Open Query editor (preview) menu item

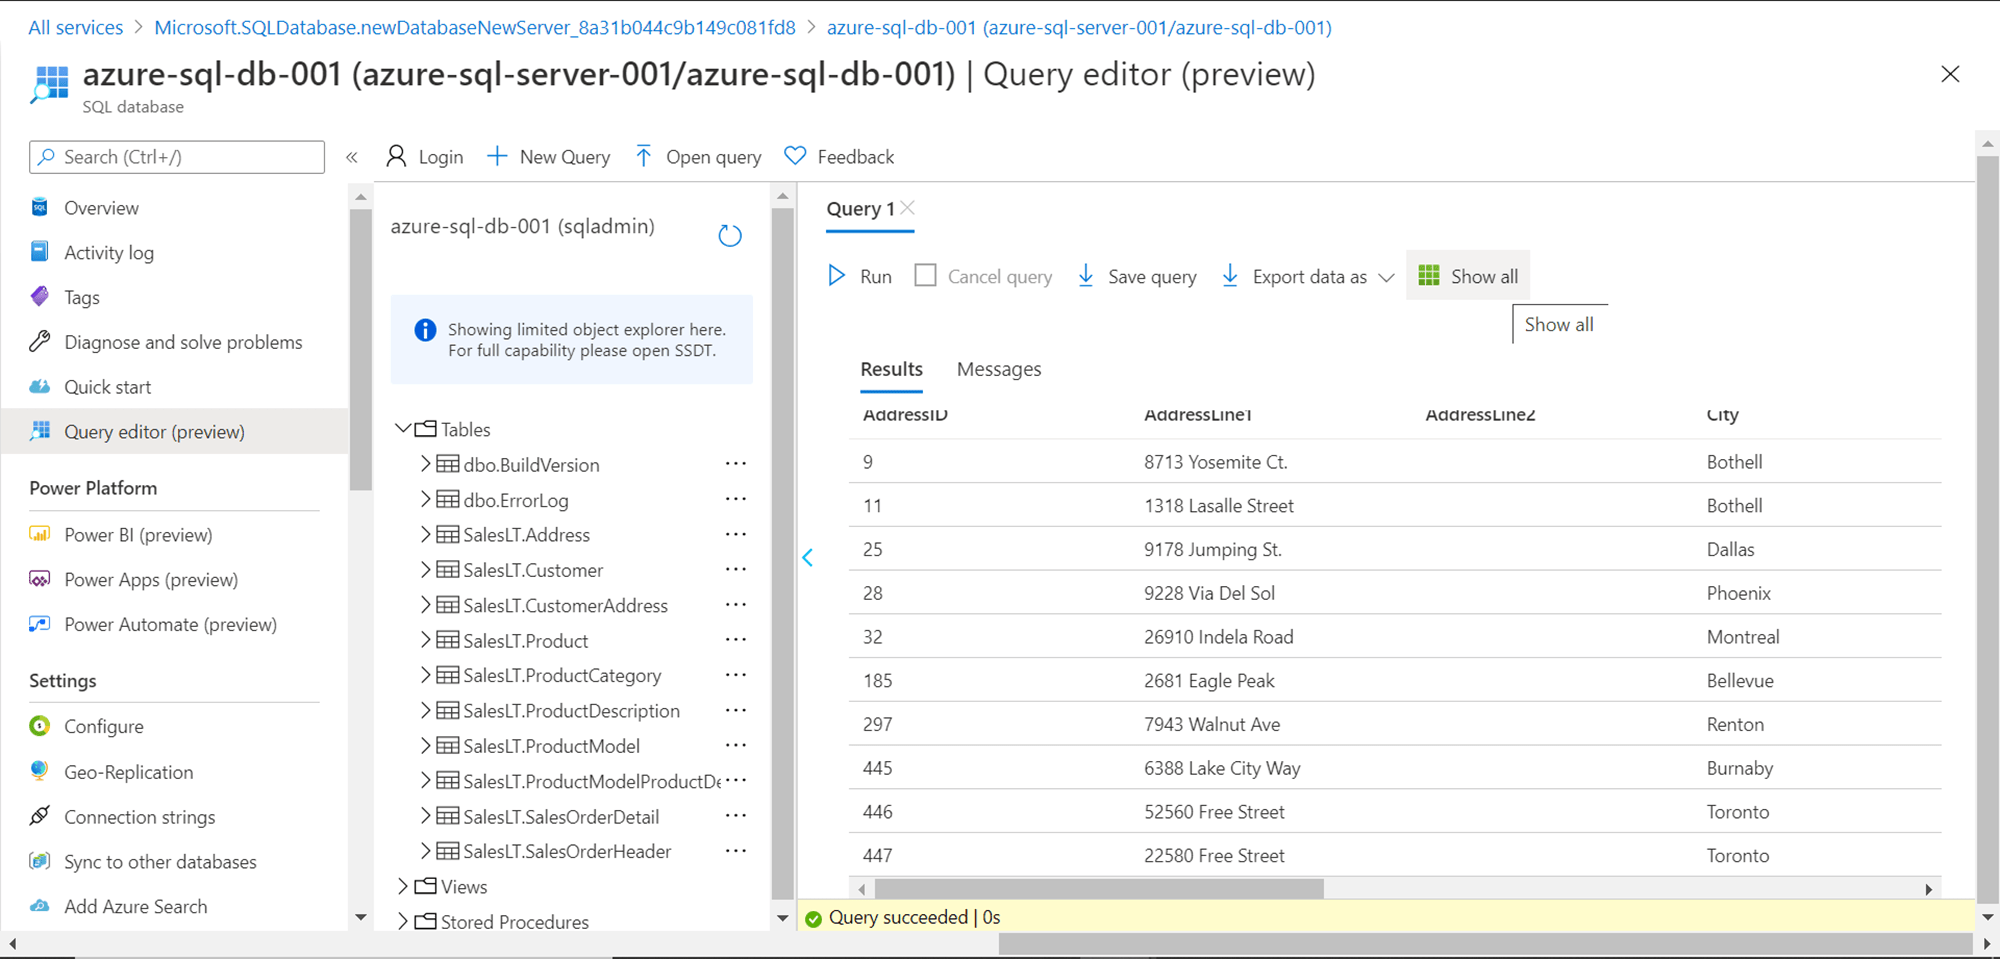[x=175, y=431]
